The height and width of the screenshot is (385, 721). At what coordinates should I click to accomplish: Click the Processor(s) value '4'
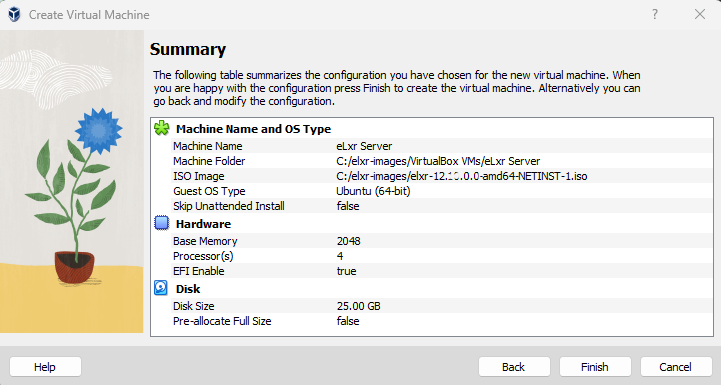tap(340, 256)
